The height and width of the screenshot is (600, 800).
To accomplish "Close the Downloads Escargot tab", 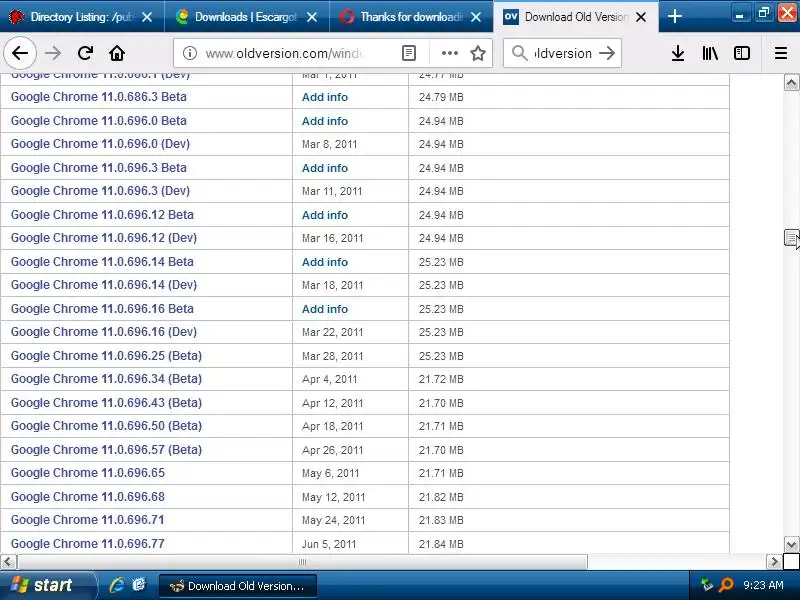I will [312, 17].
